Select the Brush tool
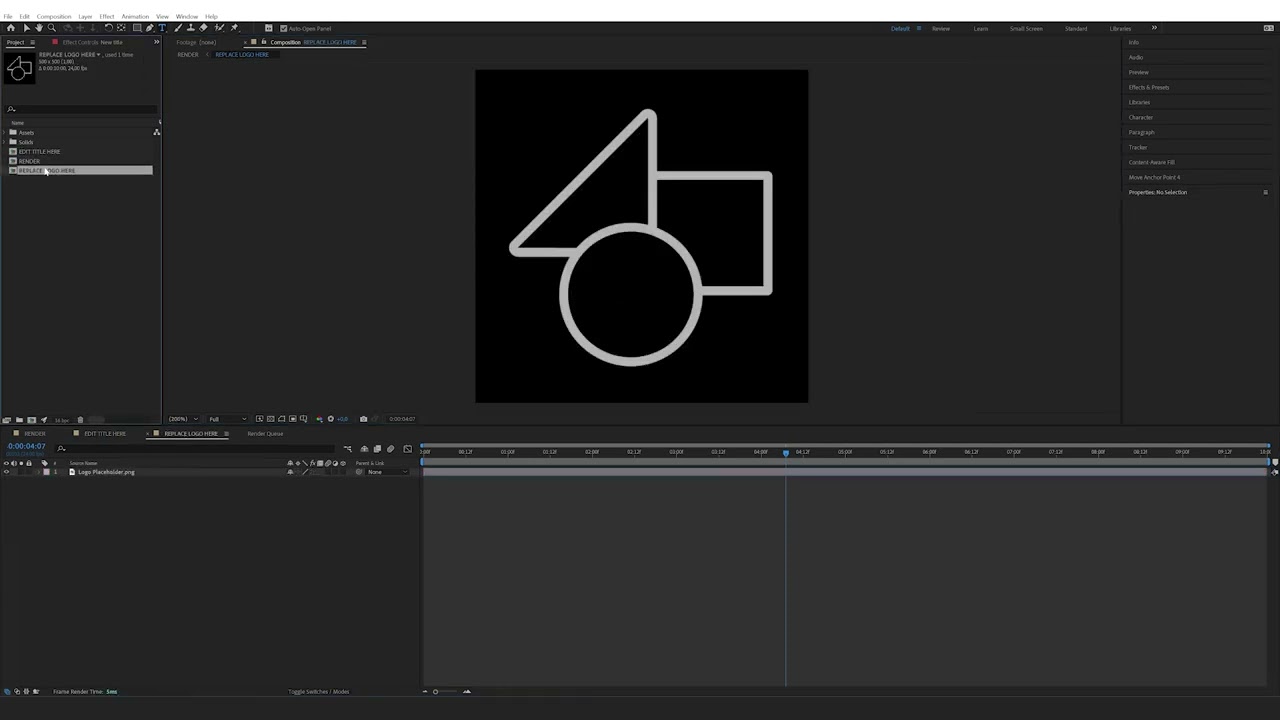This screenshot has width=1280, height=720. tap(178, 28)
